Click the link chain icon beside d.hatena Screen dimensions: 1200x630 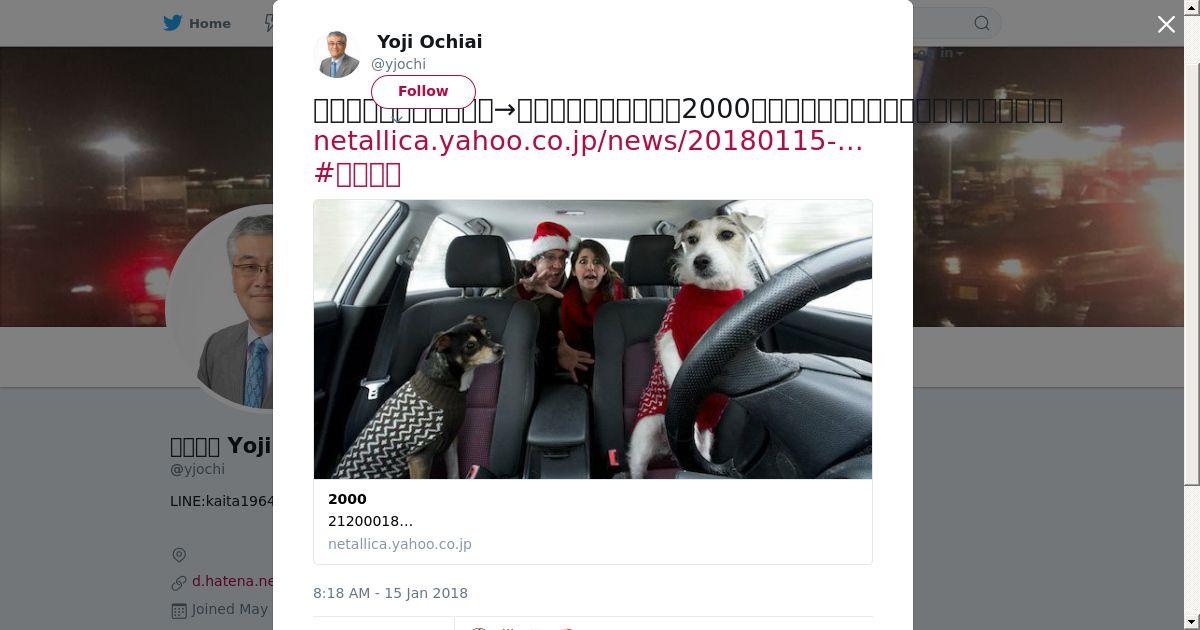click(x=179, y=582)
